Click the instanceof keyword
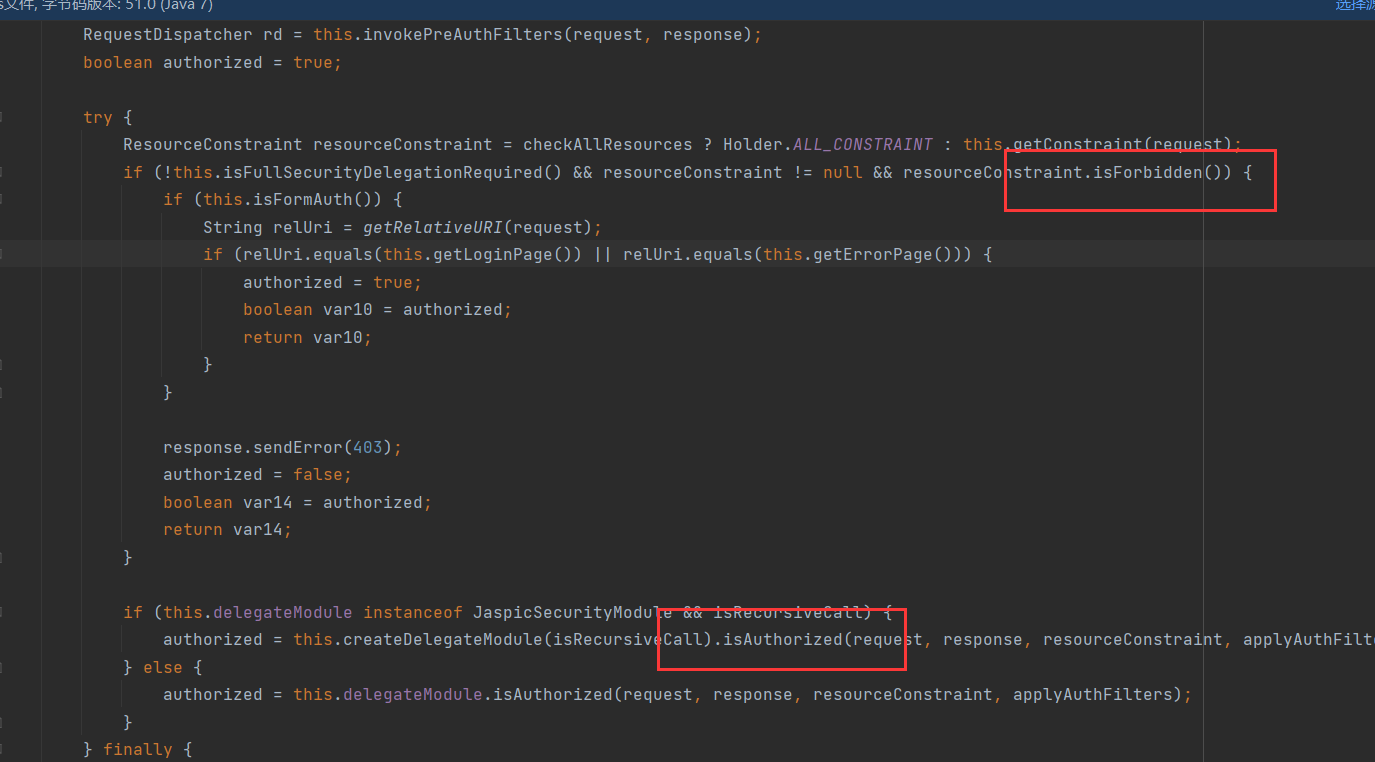The height and width of the screenshot is (762, 1375). coord(412,612)
